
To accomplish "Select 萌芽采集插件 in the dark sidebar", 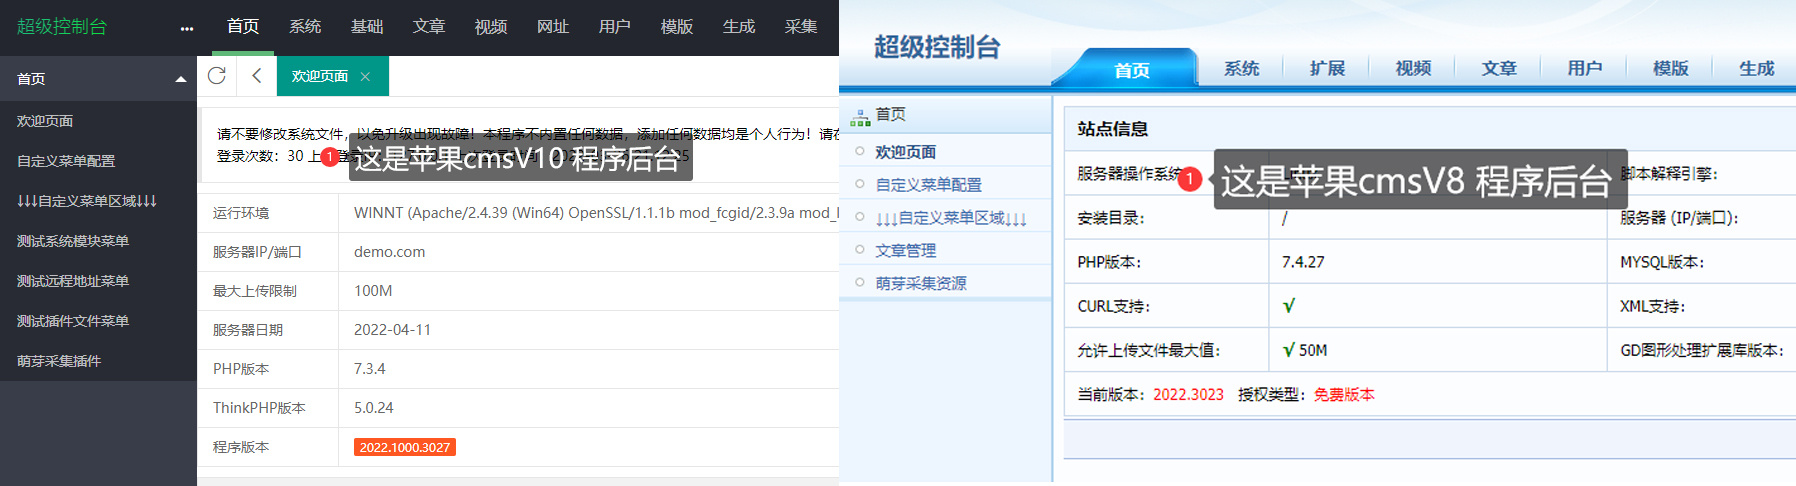I will [59, 361].
